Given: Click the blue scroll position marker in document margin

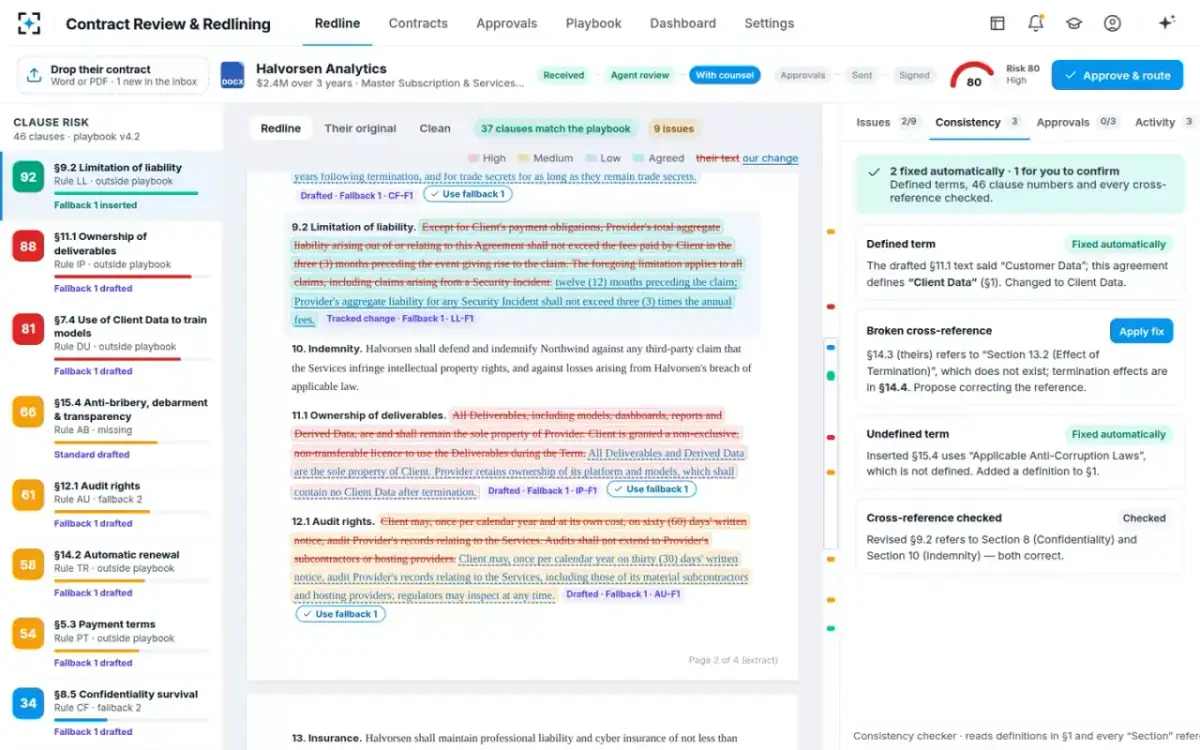Looking at the screenshot, I should (x=830, y=346).
